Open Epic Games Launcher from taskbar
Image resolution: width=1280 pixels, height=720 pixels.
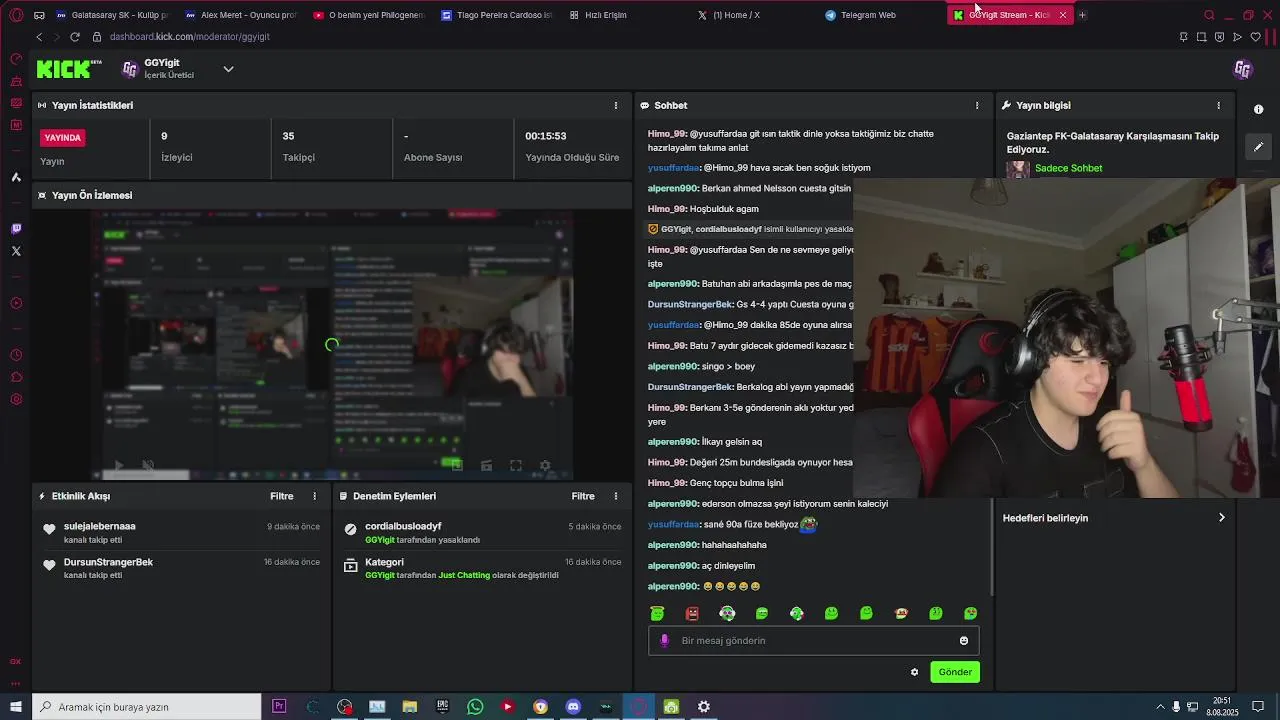click(x=442, y=707)
